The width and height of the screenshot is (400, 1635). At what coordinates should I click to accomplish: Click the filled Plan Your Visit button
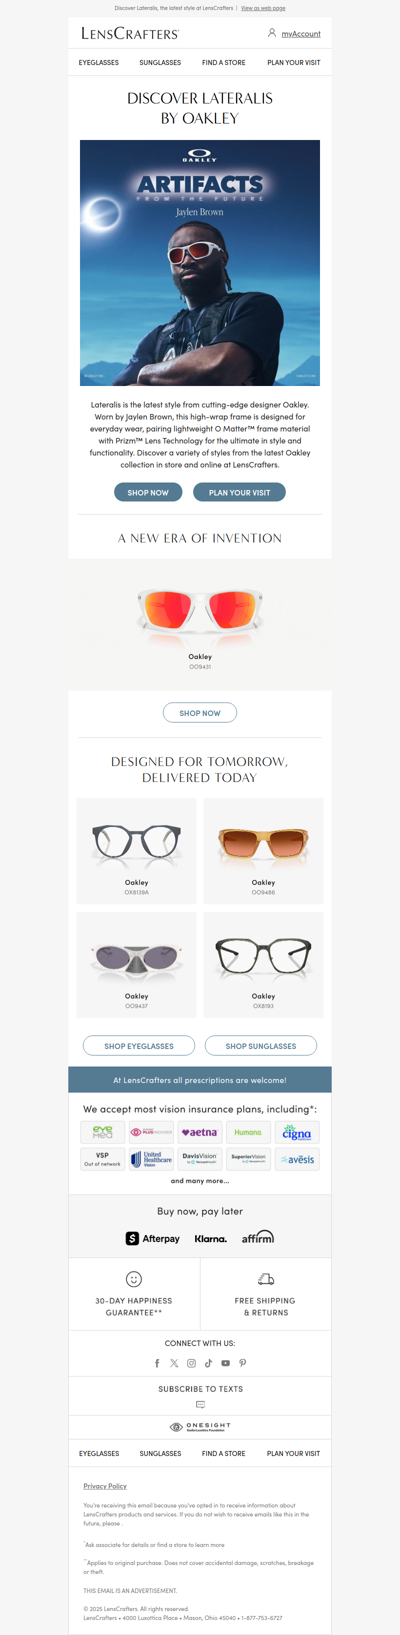click(239, 492)
